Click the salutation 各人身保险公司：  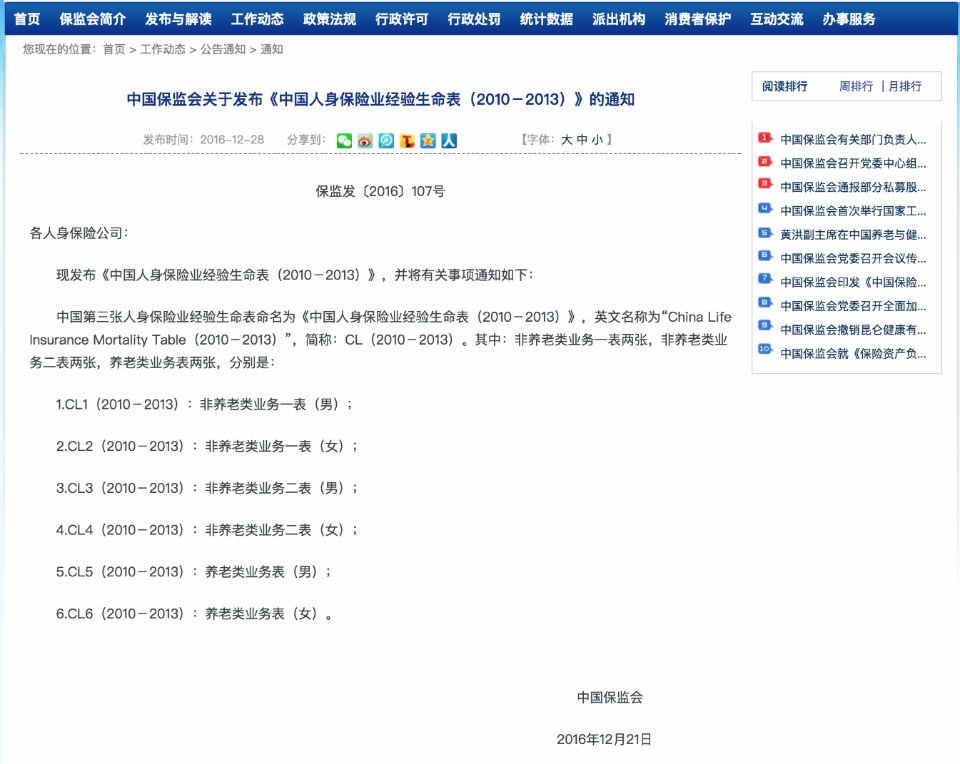coord(79,233)
